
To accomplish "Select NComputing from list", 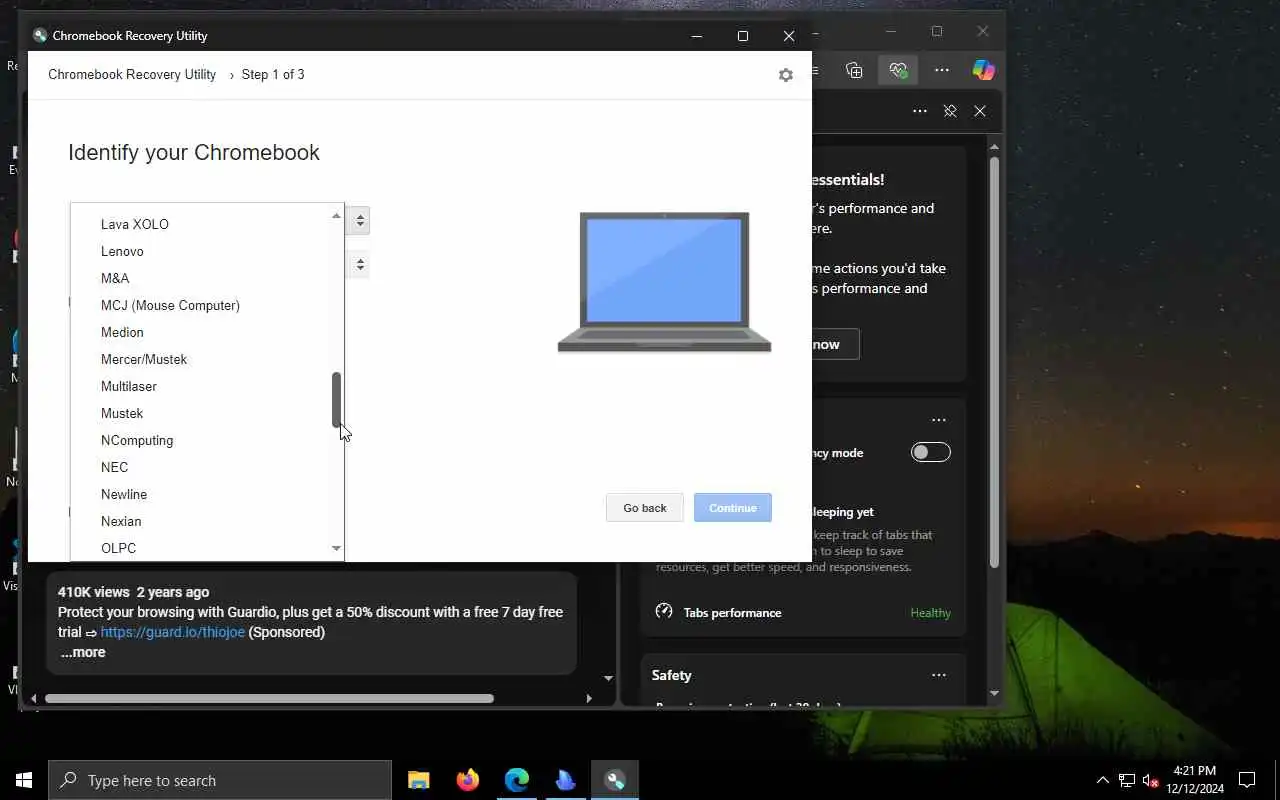I will pyautogui.click(x=207, y=440).
